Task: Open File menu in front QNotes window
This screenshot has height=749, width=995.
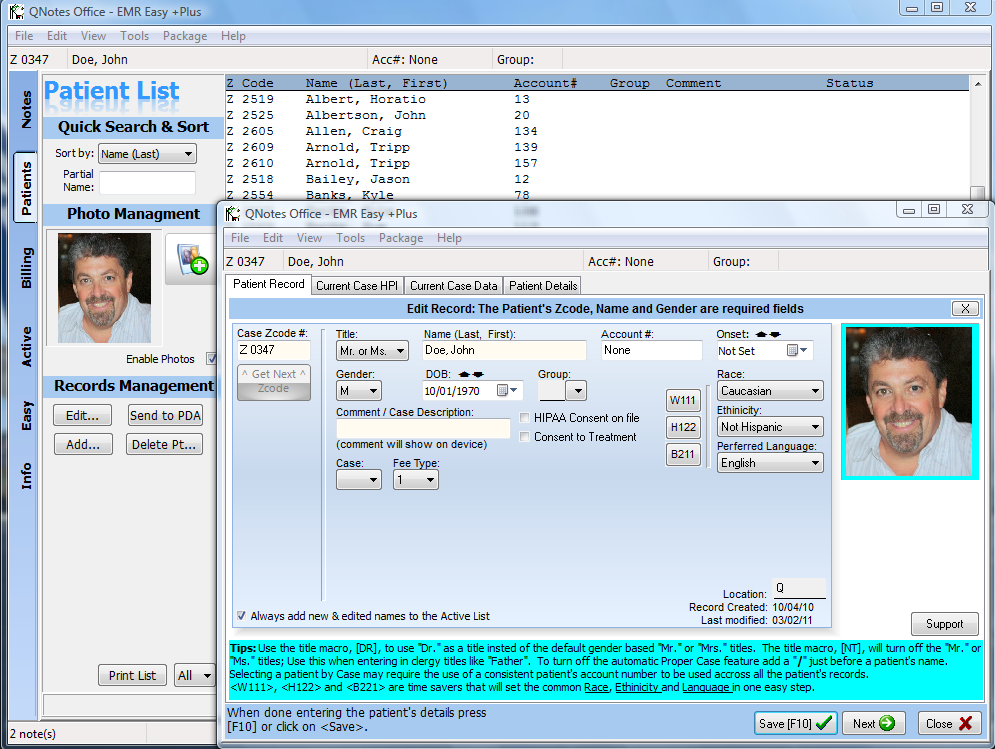Action: (x=240, y=238)
